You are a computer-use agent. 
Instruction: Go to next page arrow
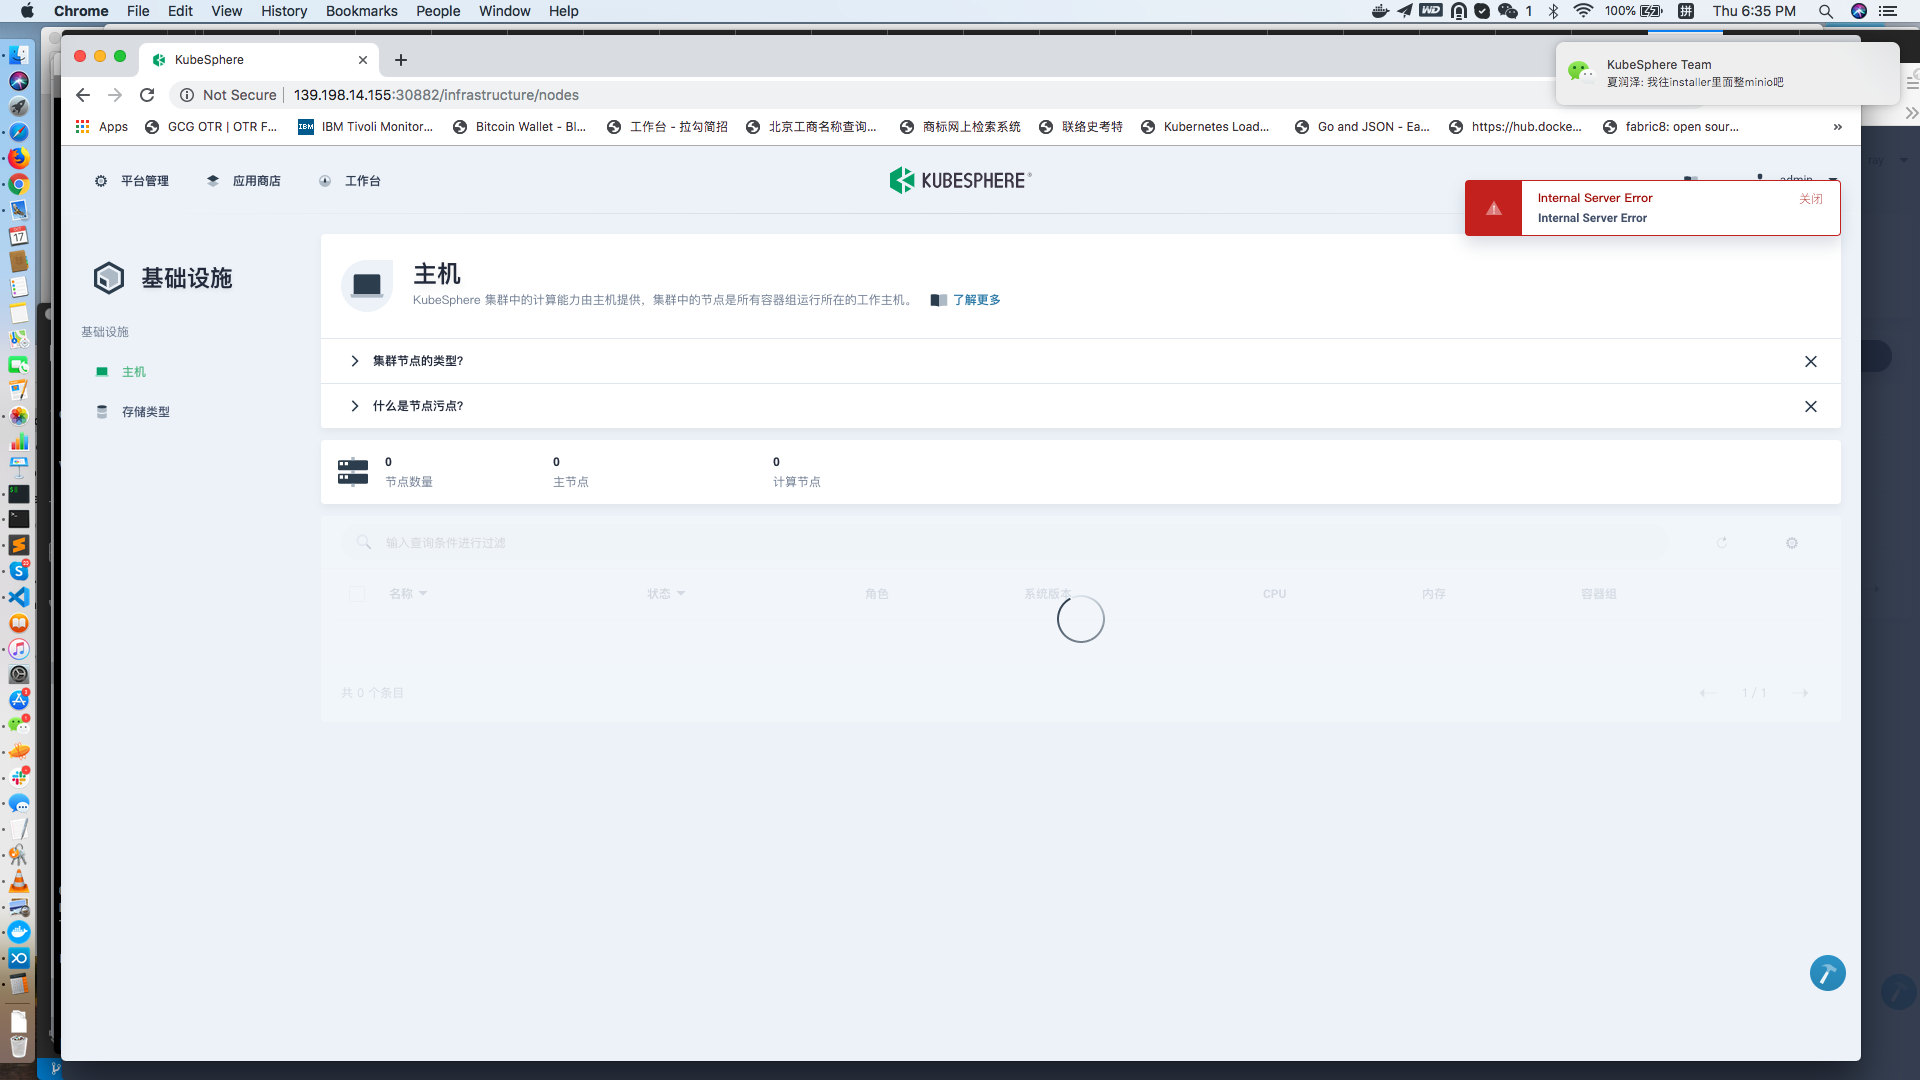[1801, 693]
